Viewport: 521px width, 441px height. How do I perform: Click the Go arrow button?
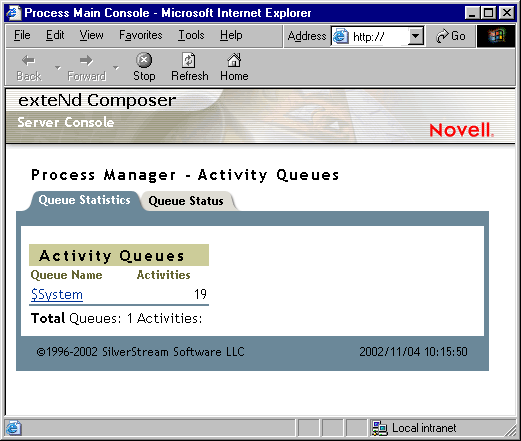point(451,36)
